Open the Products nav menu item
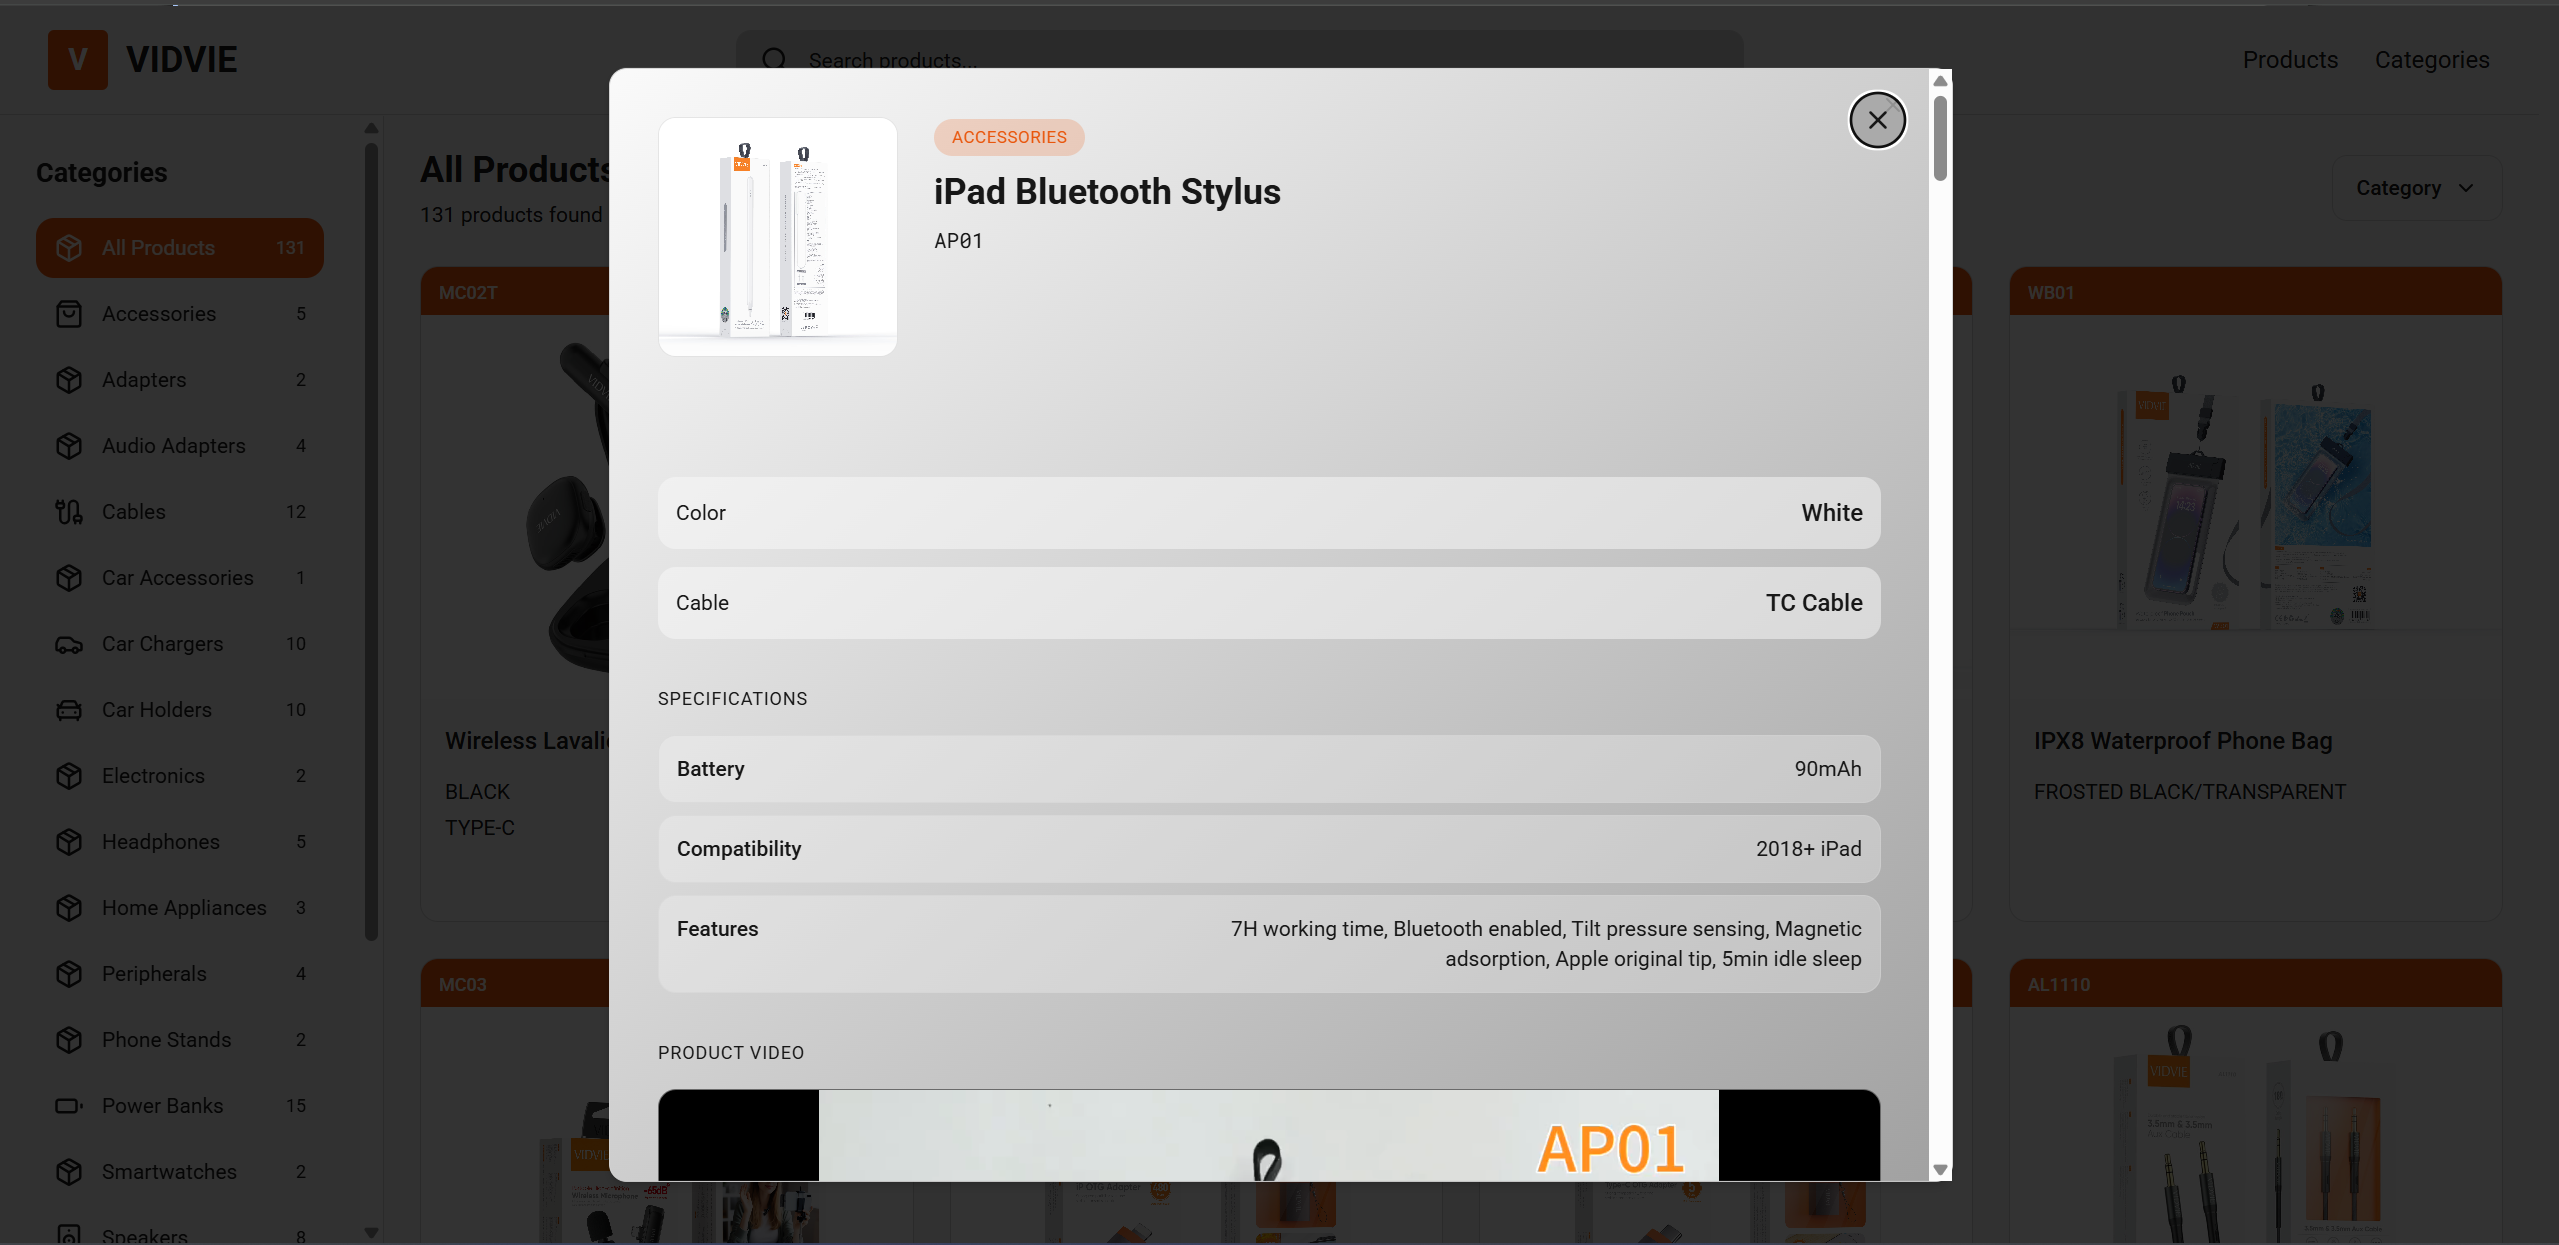2559x1245 pixels. point(2290,60)
